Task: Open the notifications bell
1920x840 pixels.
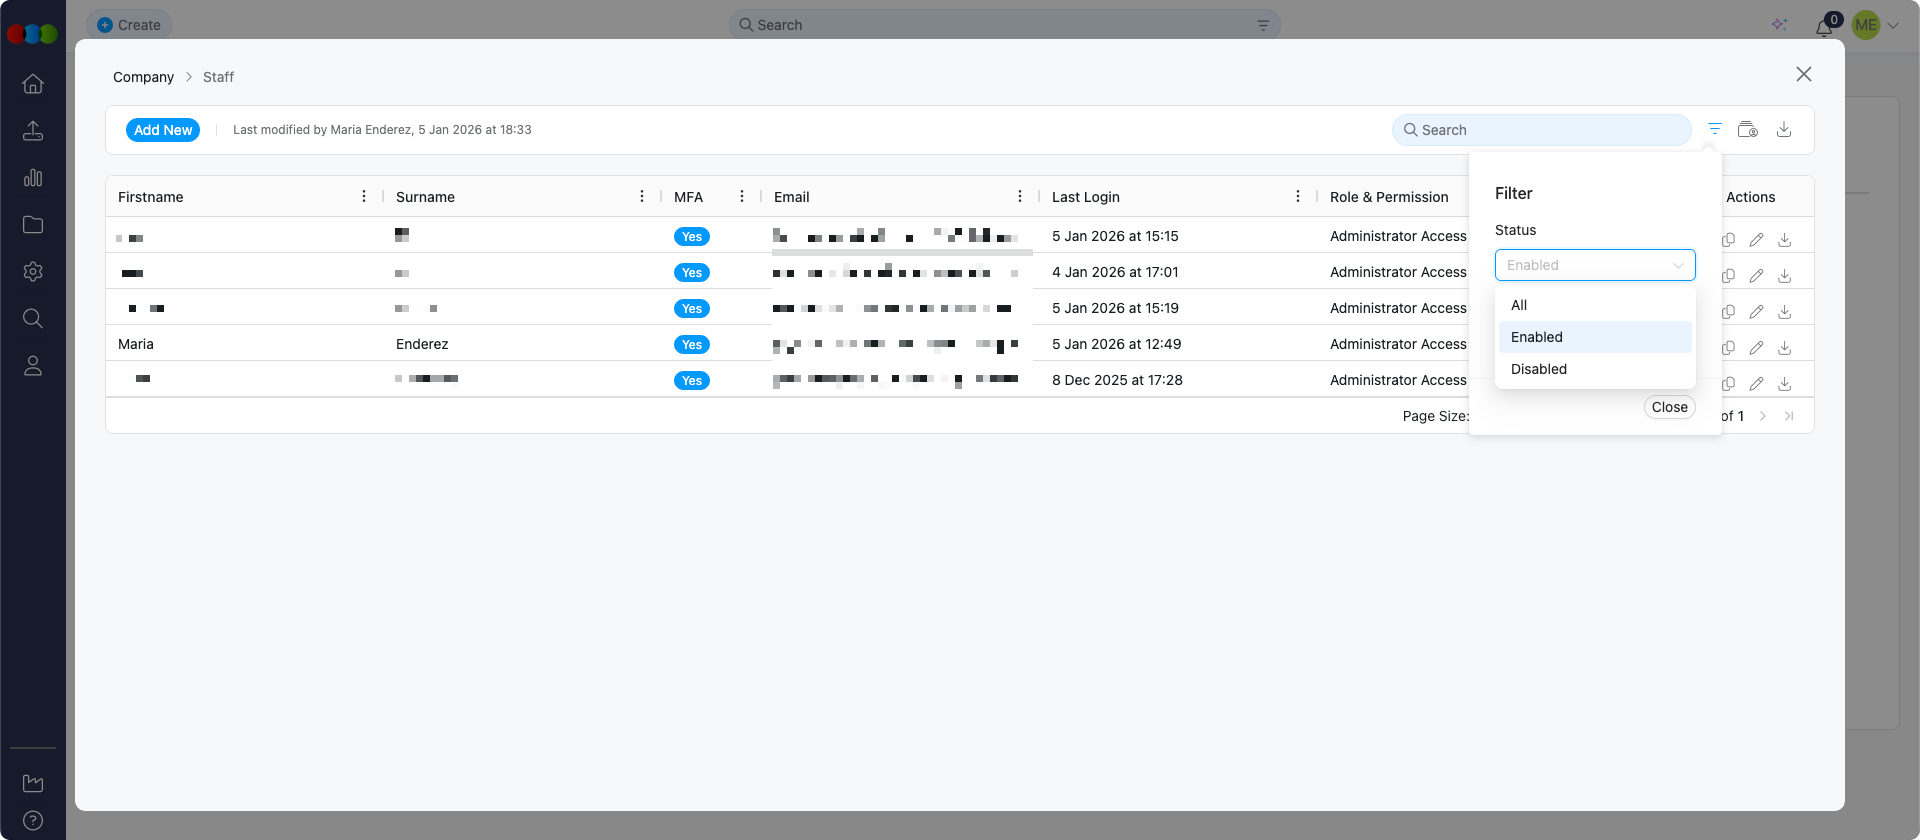Action: click(x=1824, y=27)
